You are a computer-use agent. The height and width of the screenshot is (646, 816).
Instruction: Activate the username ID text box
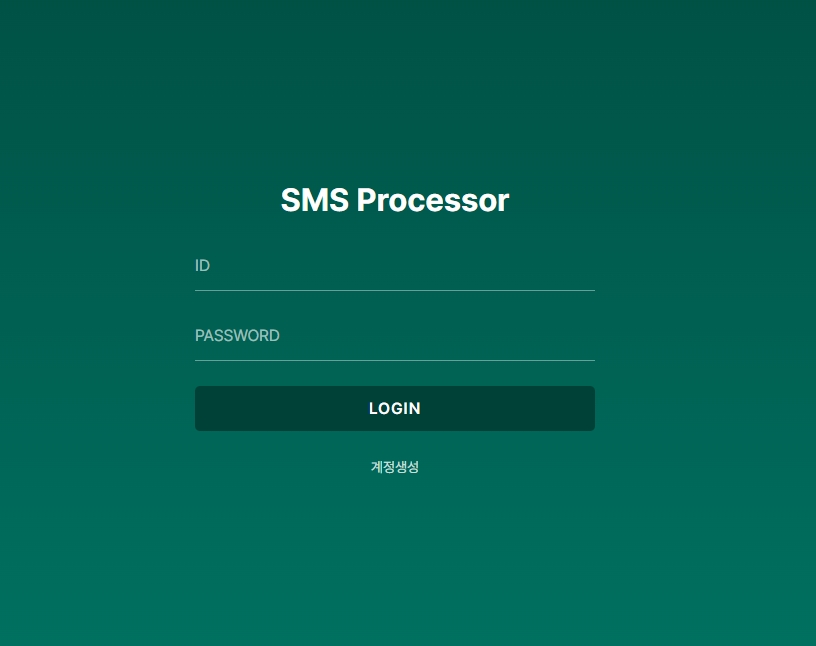(x=394, y=266)
